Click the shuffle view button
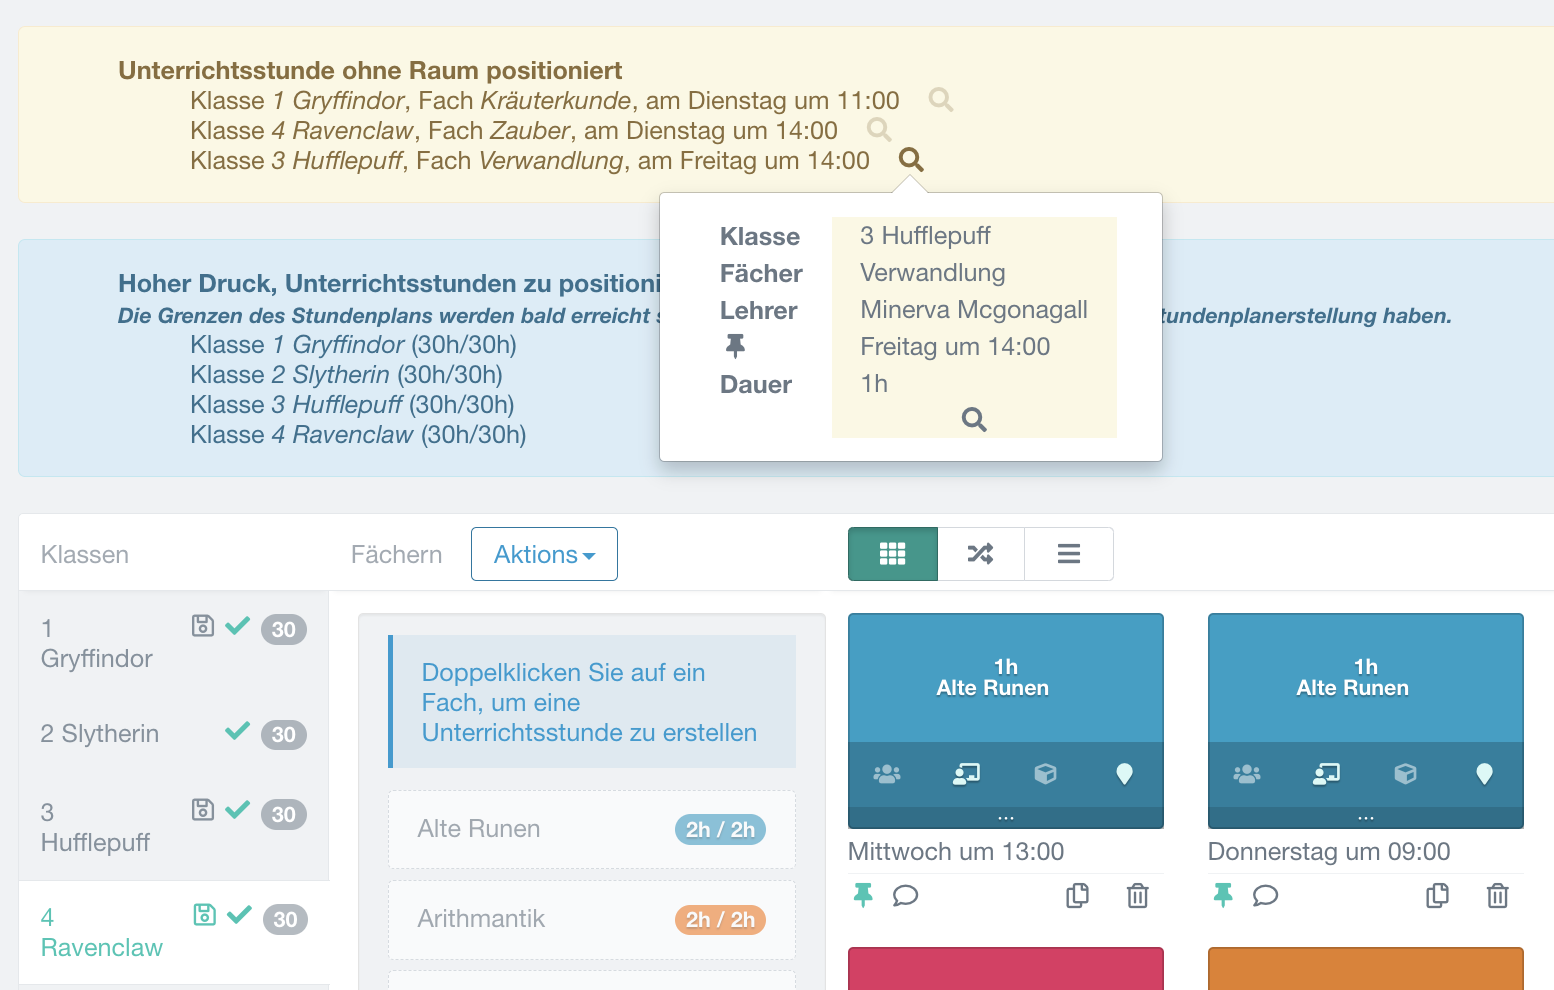Screen dimensions: 1554x990 click(x=980, y=554)
